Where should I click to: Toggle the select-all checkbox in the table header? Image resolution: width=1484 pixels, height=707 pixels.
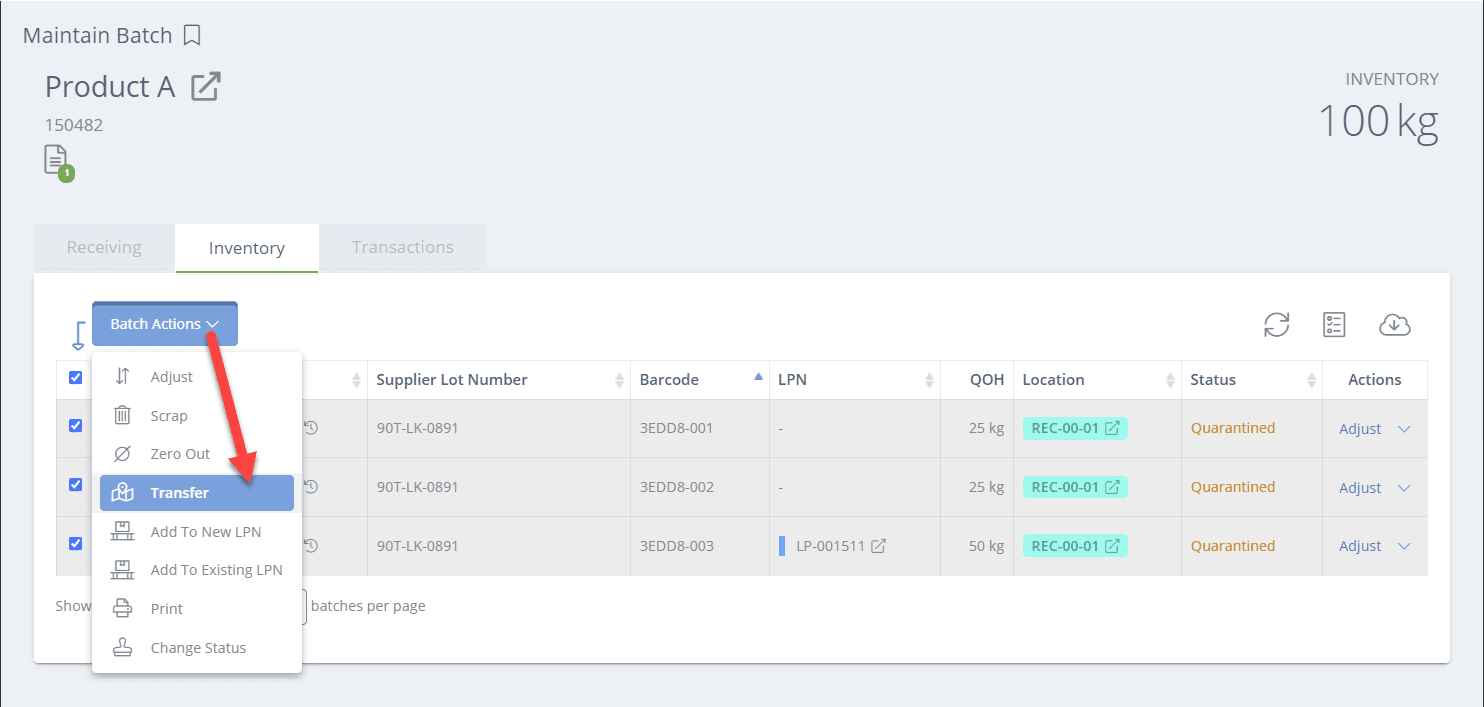coord(75,377)
